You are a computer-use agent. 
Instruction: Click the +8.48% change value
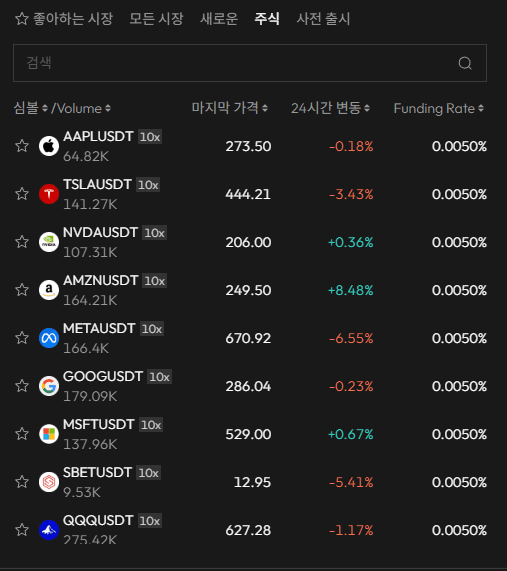(x=351, y=290)
